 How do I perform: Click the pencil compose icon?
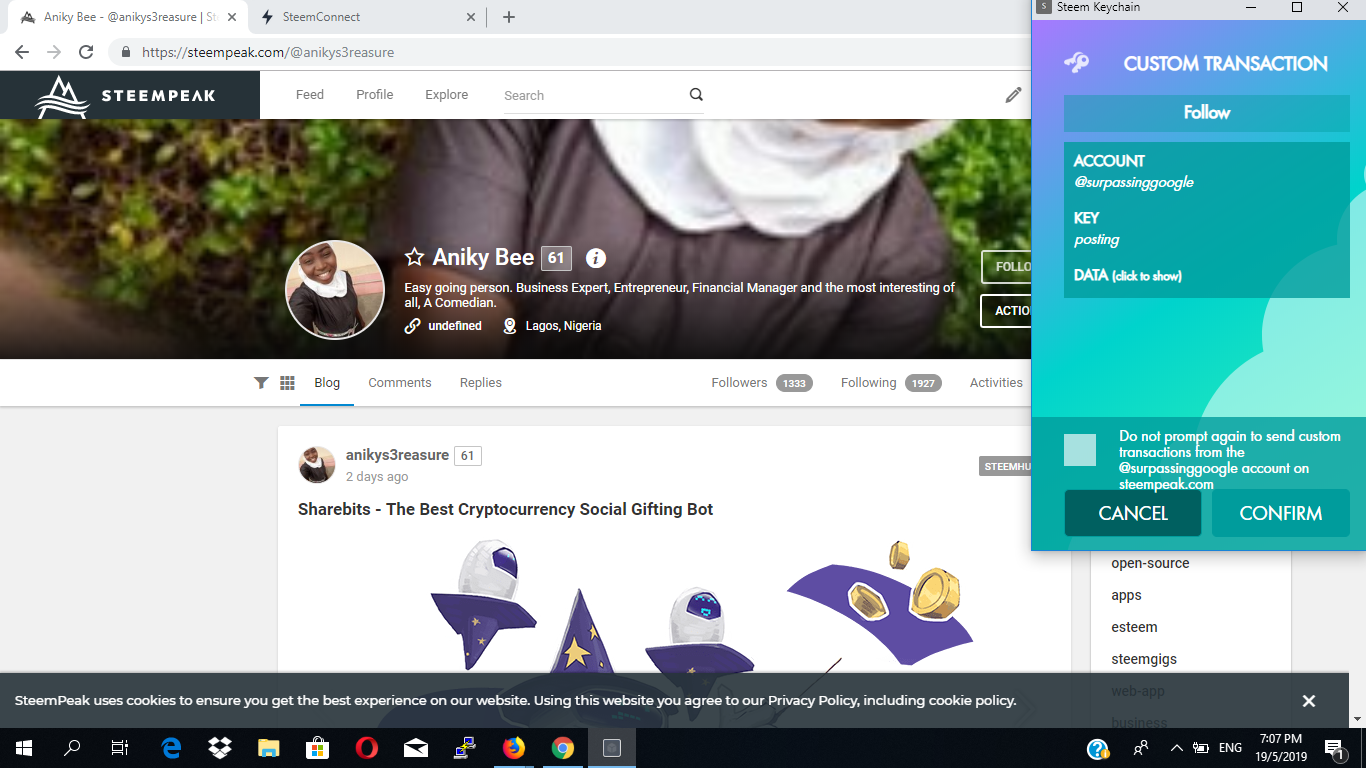point(1013,95)
